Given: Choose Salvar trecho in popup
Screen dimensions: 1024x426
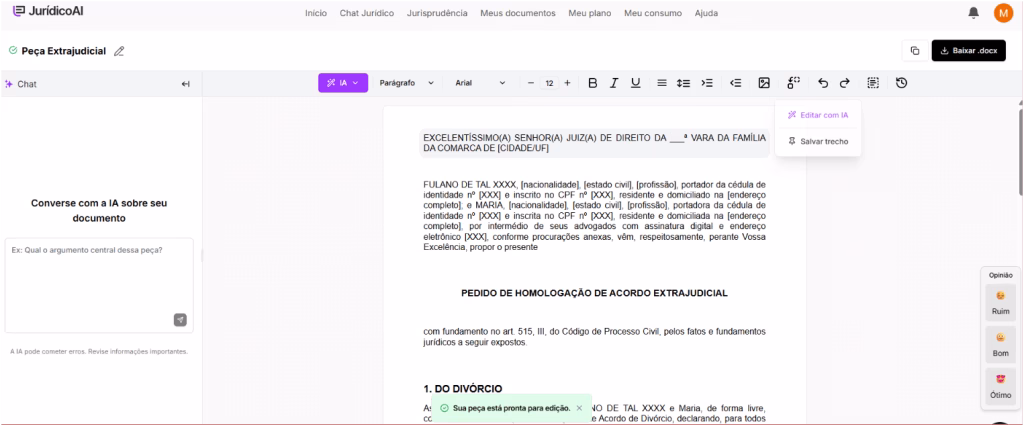Looking at the screenshot, I should [x=818, y=141].
